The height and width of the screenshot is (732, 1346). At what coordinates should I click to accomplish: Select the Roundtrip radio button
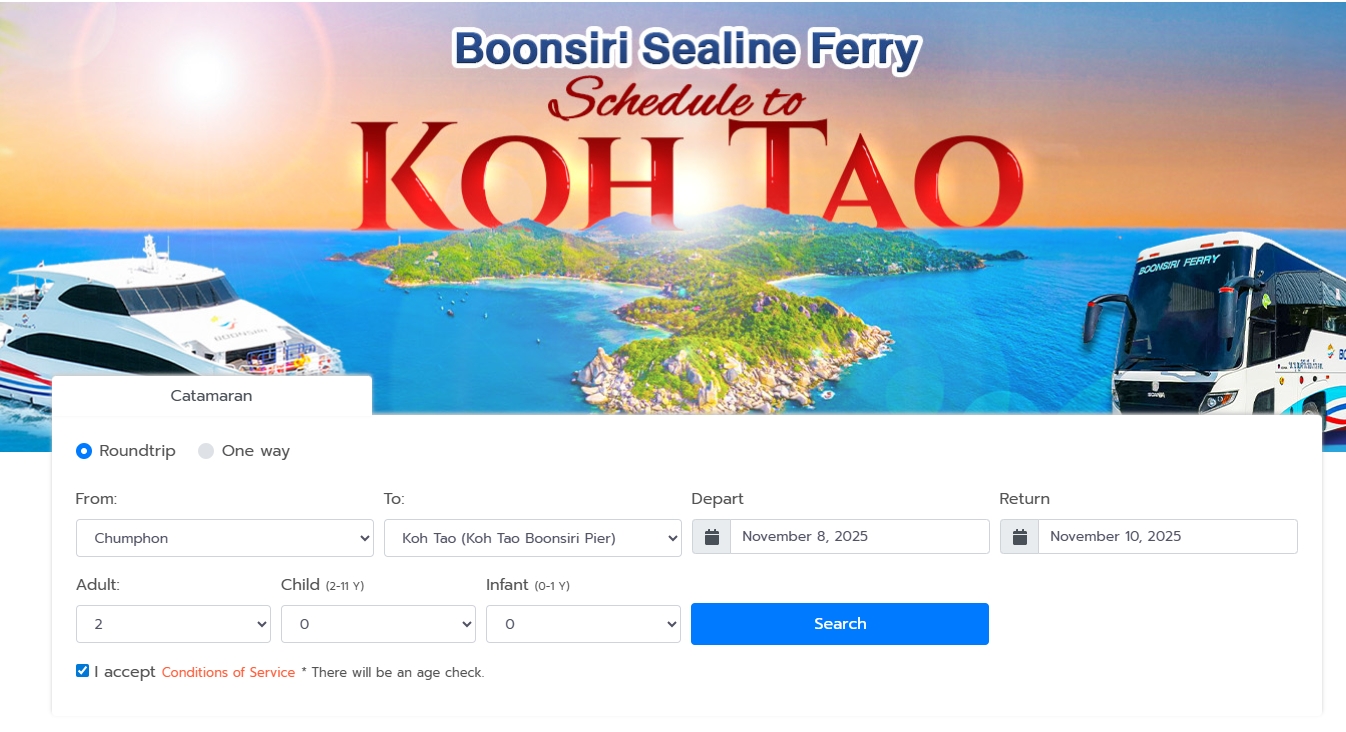[84, 451]
